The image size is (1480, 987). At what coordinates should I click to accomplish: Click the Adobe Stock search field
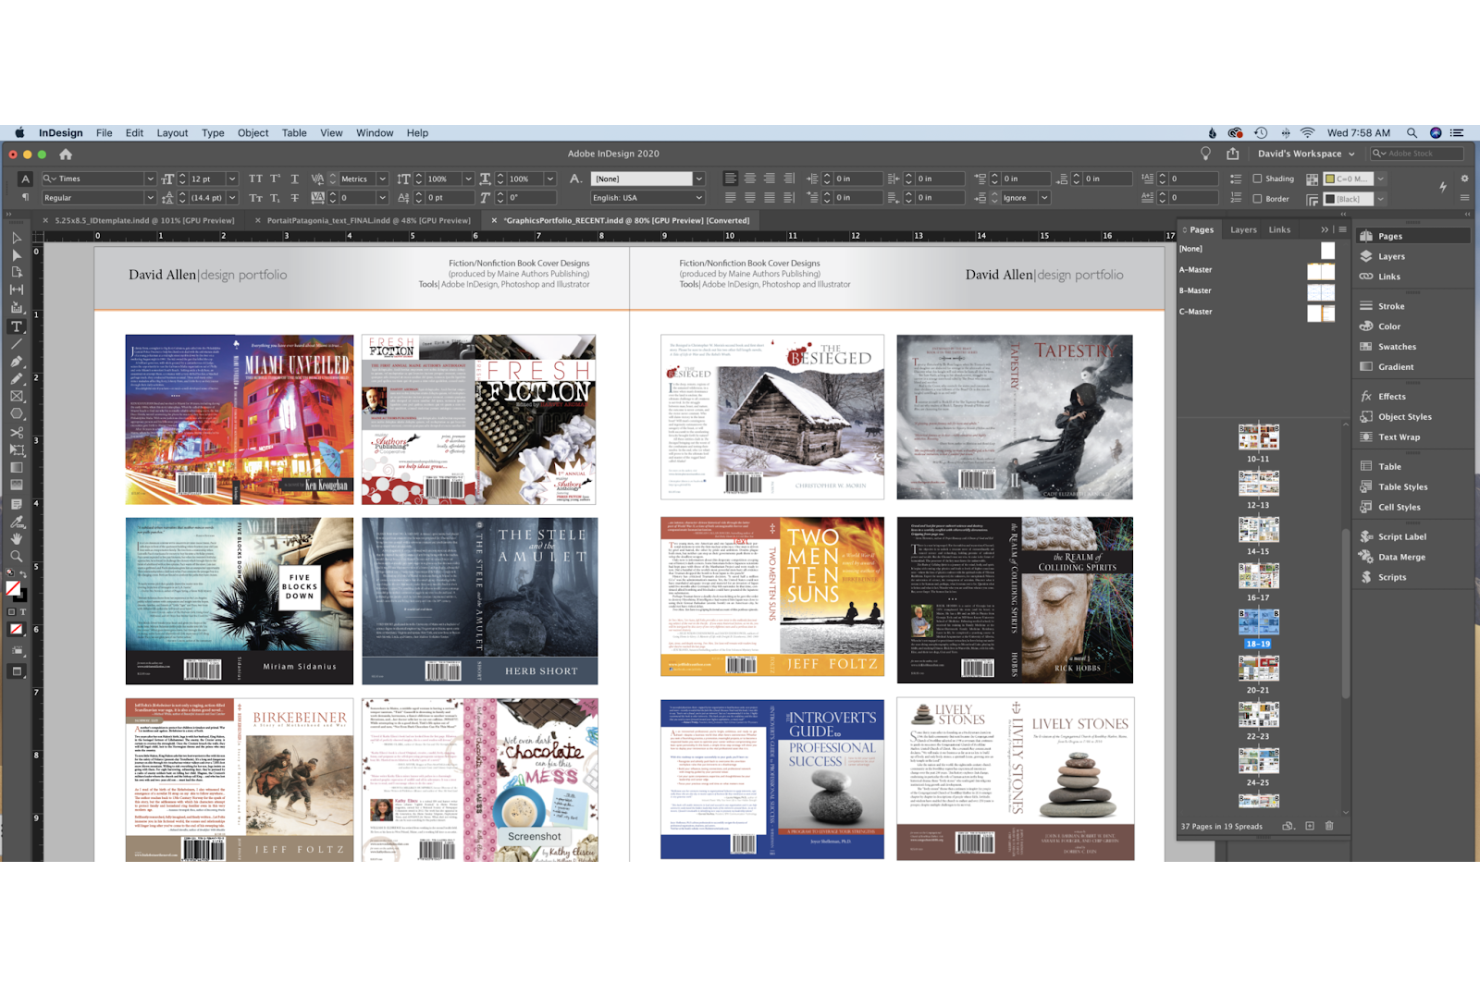pyautogui.click(x=1417, y=154)
